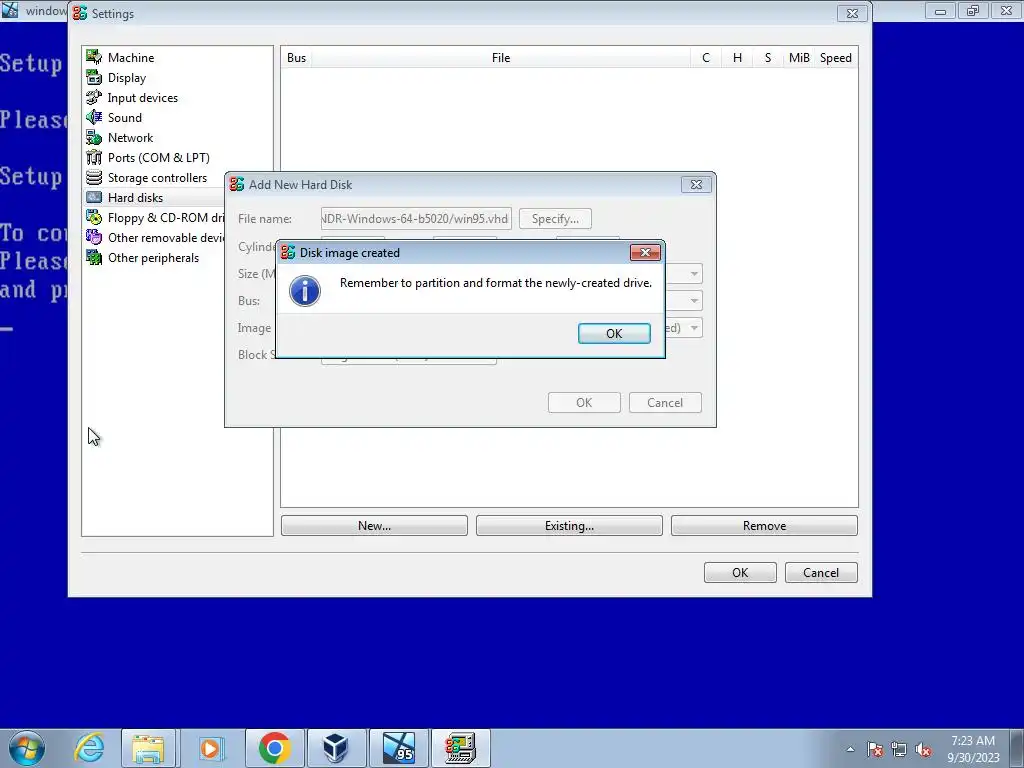Click the S column header

coord(768,57)
